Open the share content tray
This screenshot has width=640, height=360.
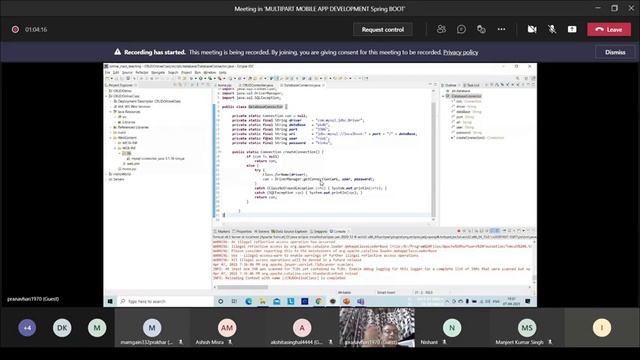coord(572,29)
